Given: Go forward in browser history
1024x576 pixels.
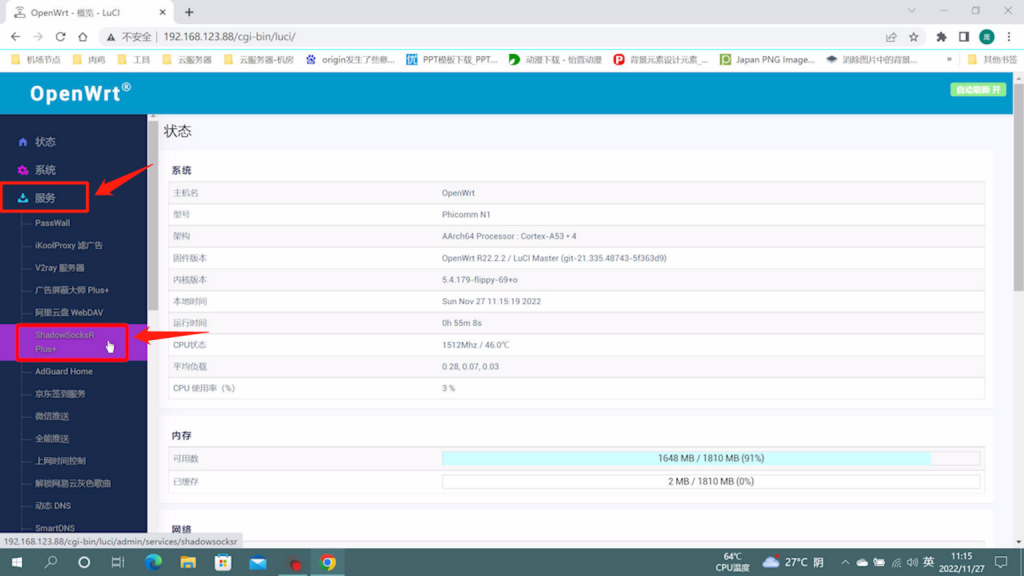Looking at the screenshot, I should 38,37.
